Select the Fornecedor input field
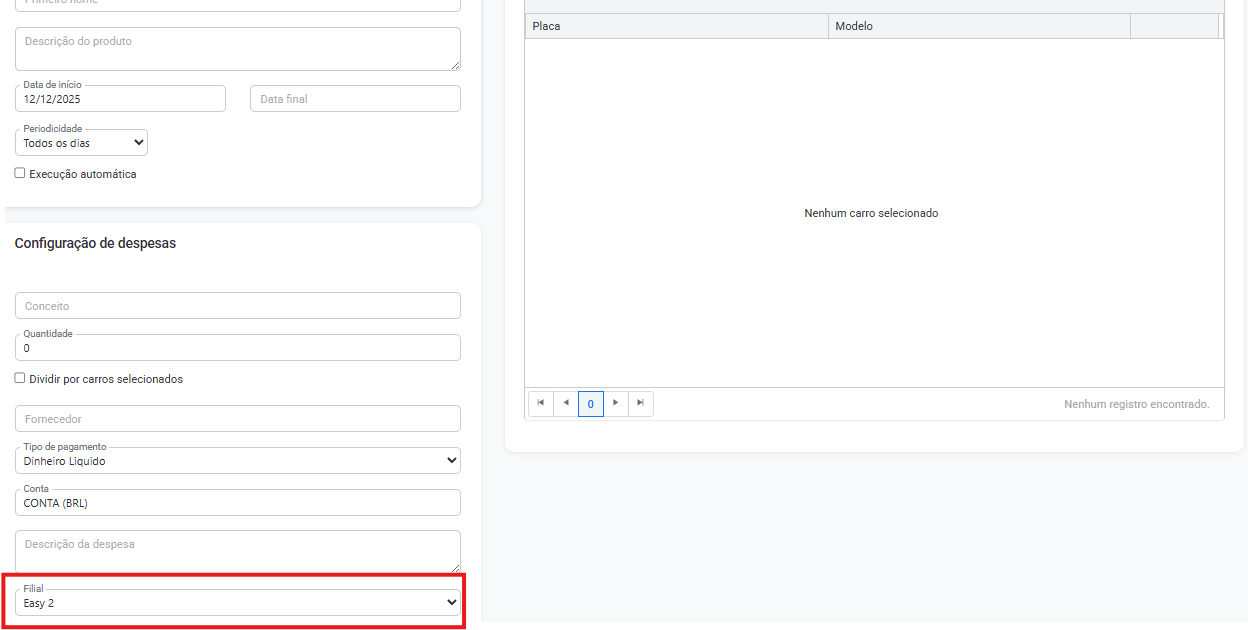1248x630 pixels. point(238,419)
